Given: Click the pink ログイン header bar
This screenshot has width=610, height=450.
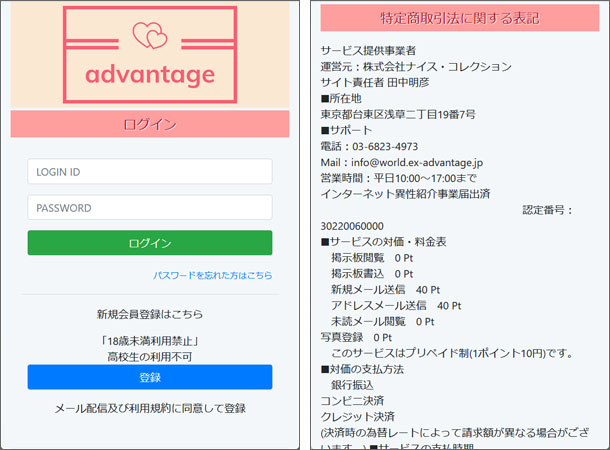Looking at the screenshot, I should [x=150, y=124].
